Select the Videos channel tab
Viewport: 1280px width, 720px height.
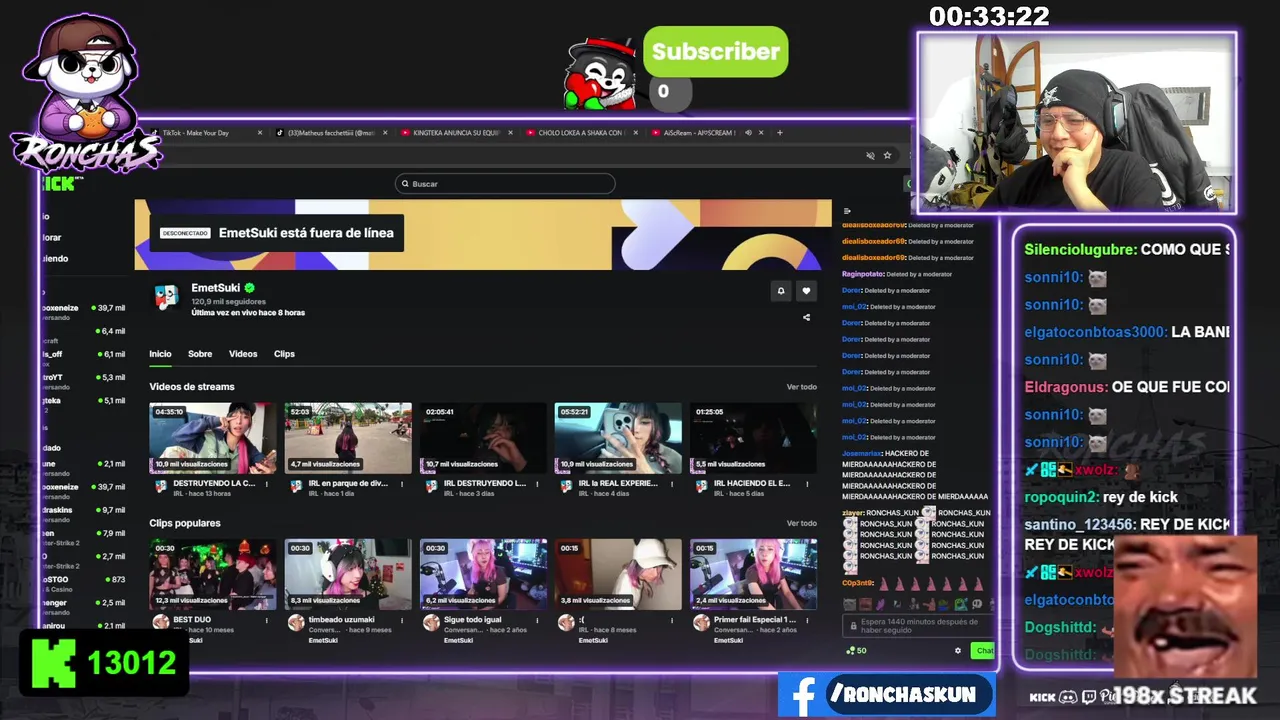point(243,354)
